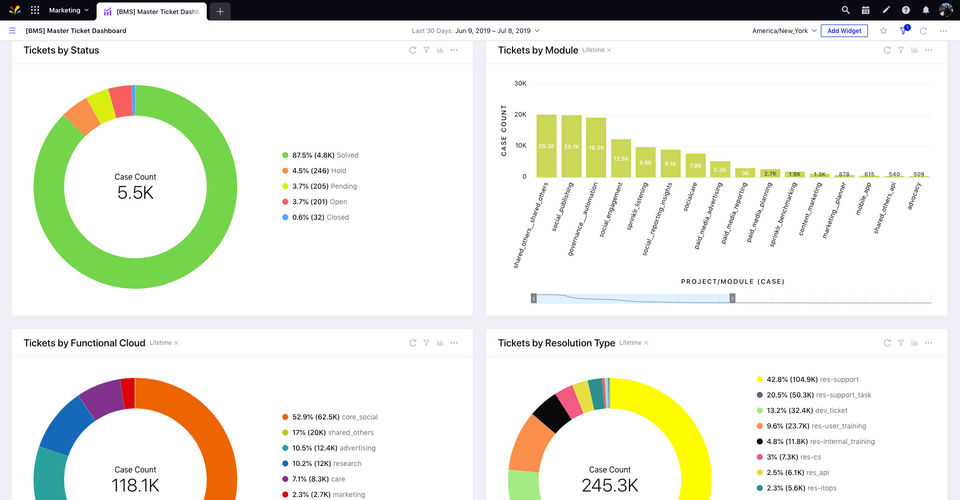The height and width of the screenshot is (500, 960).
Task: Click left handle of module range slider
Action: [x=534, y=298]
